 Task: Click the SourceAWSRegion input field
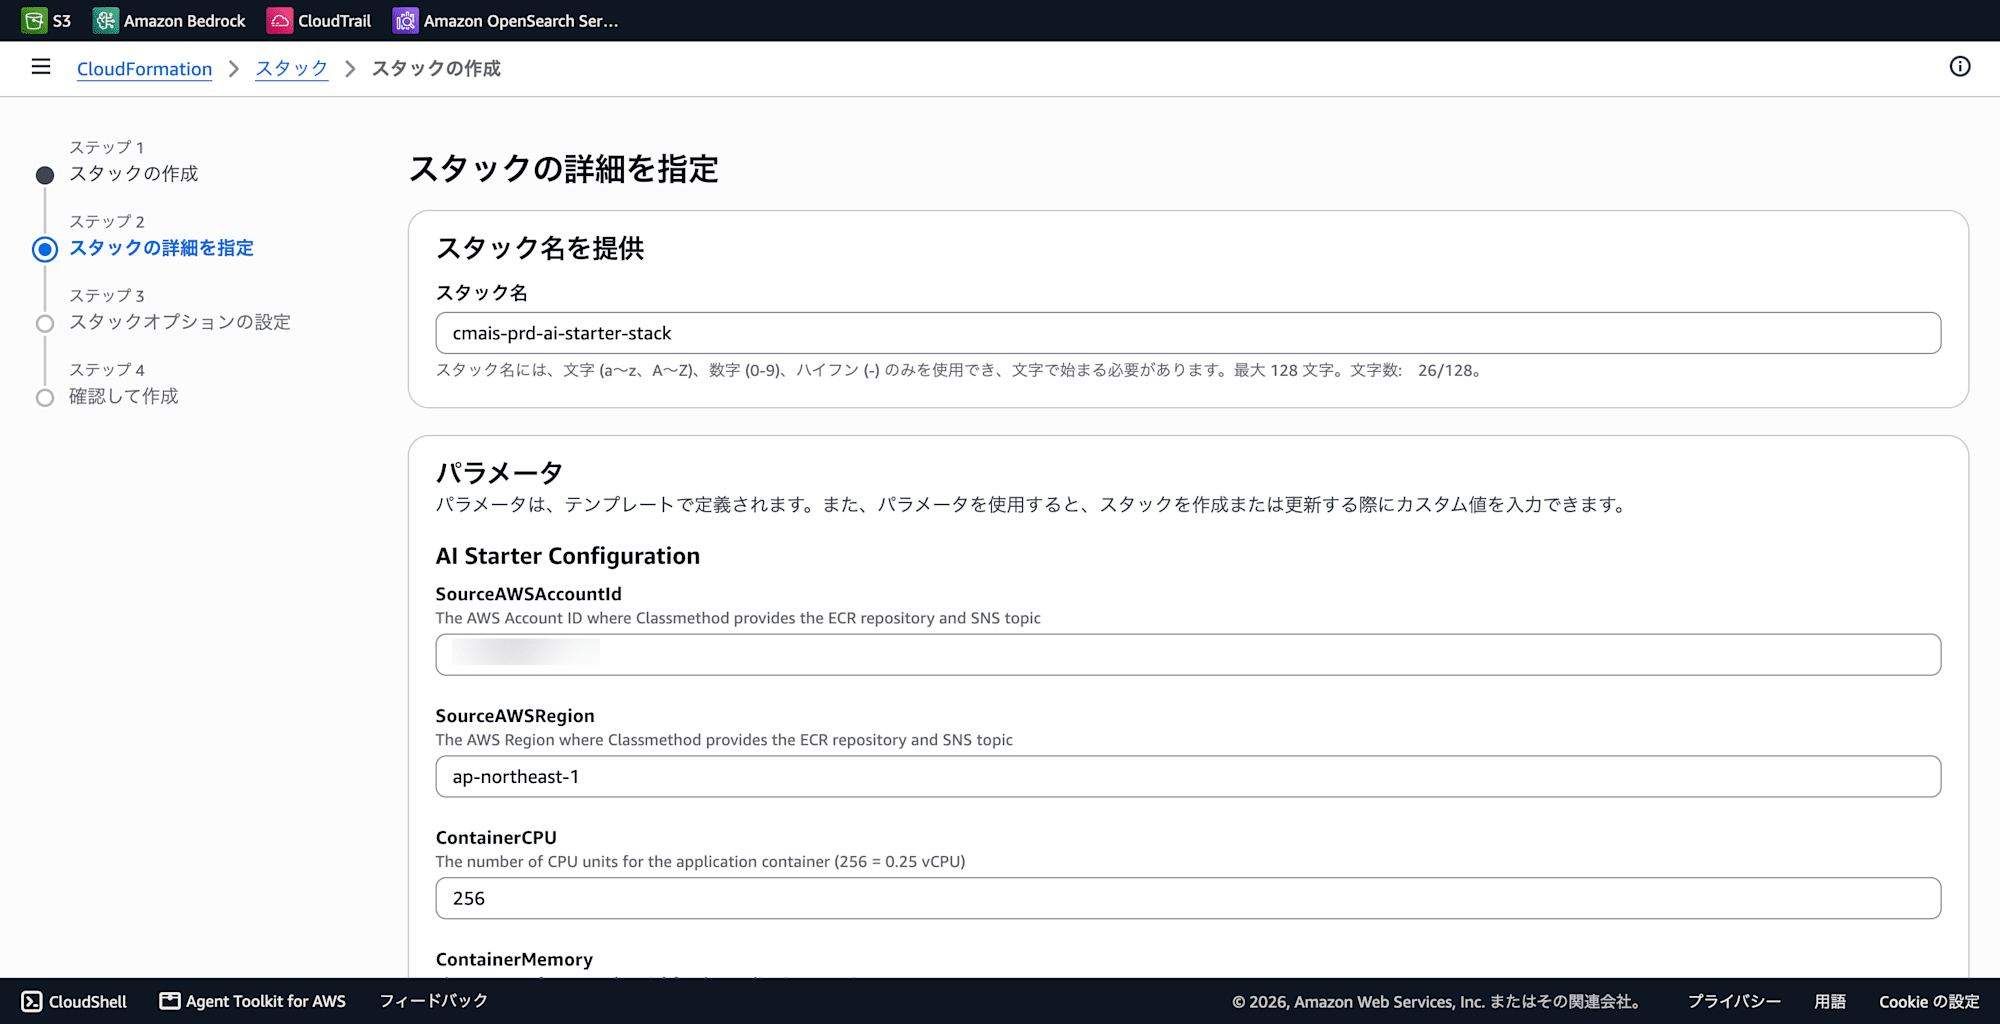[1188, 777]
